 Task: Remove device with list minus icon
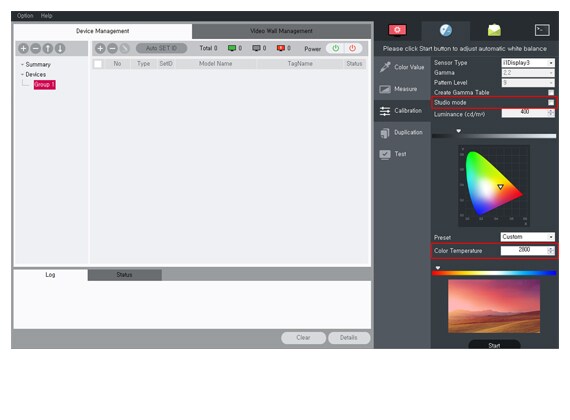113,48
